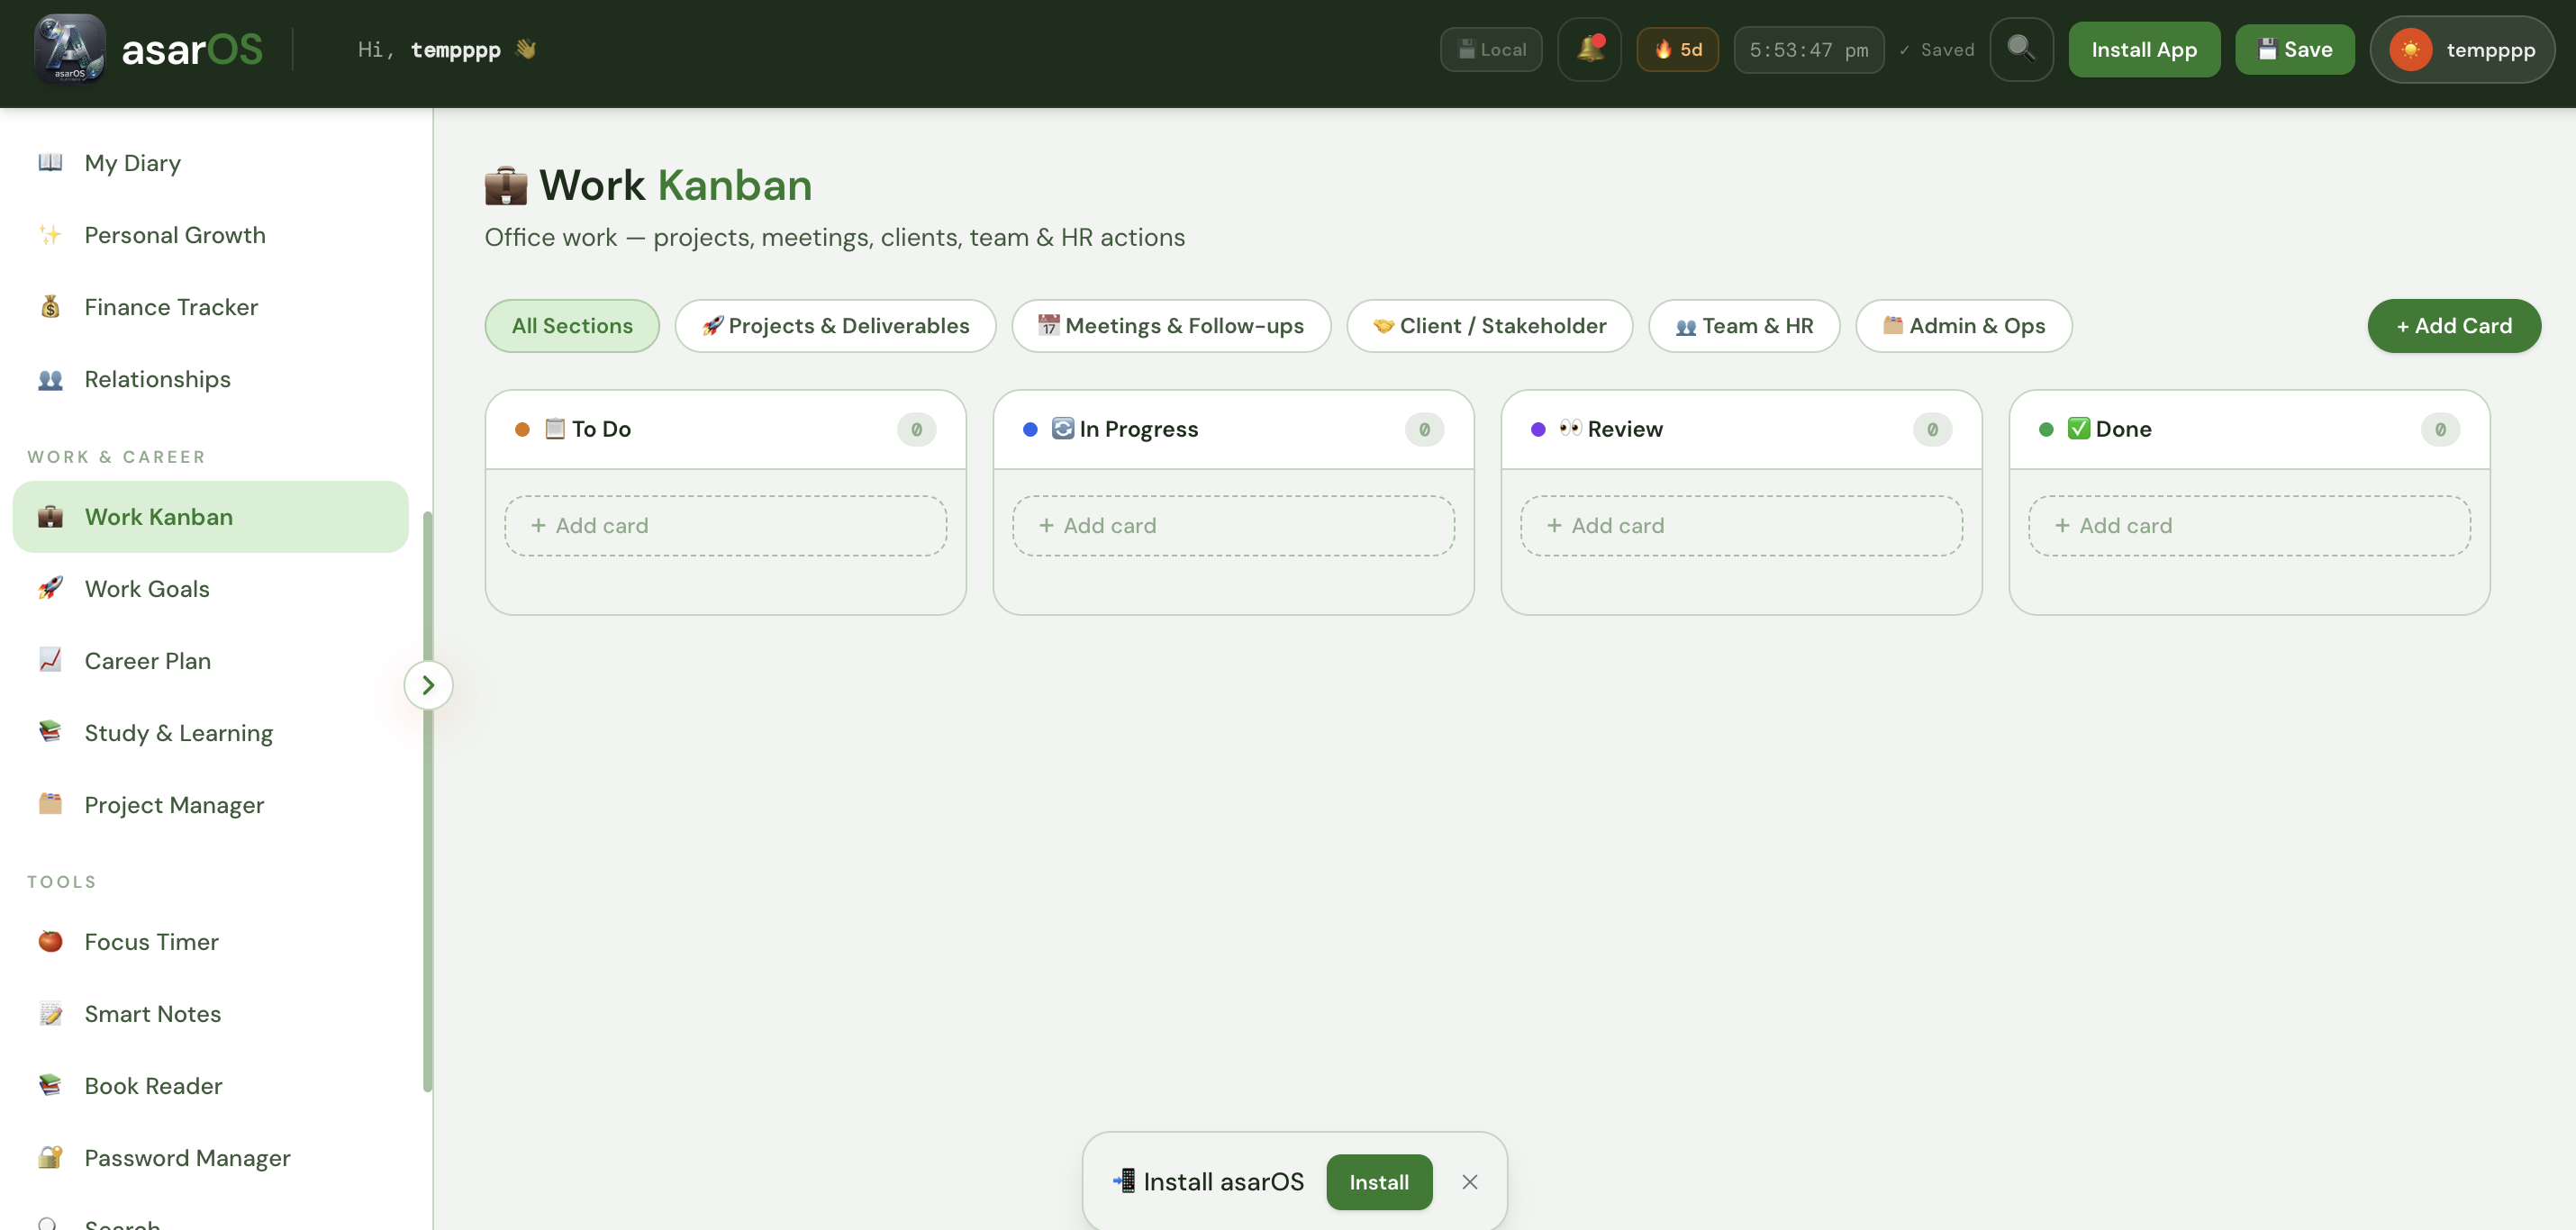Open Career Plan page
The height and width of the screenshot is (1230, 2576).
(x=210, y=661)
